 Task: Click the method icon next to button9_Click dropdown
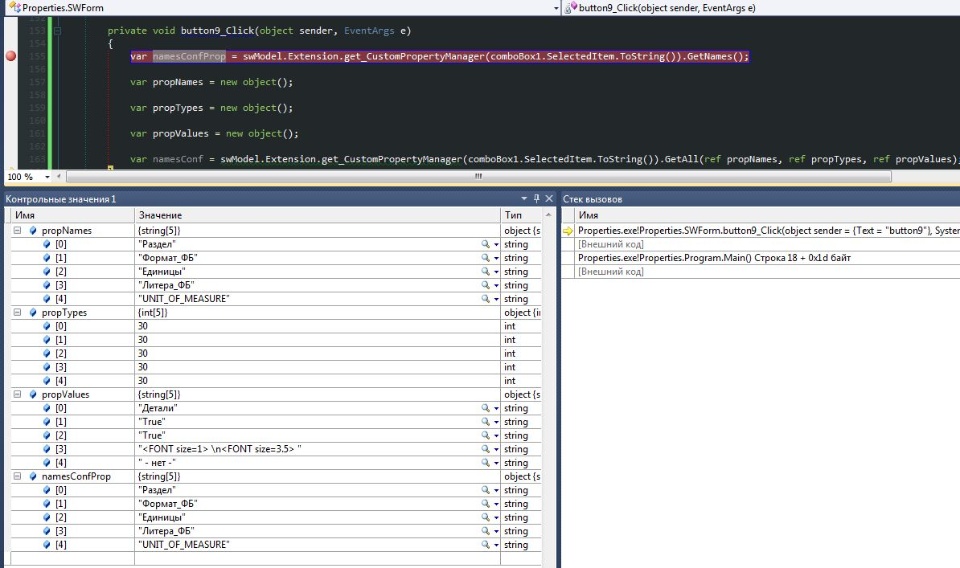click(x=571, y=8)
